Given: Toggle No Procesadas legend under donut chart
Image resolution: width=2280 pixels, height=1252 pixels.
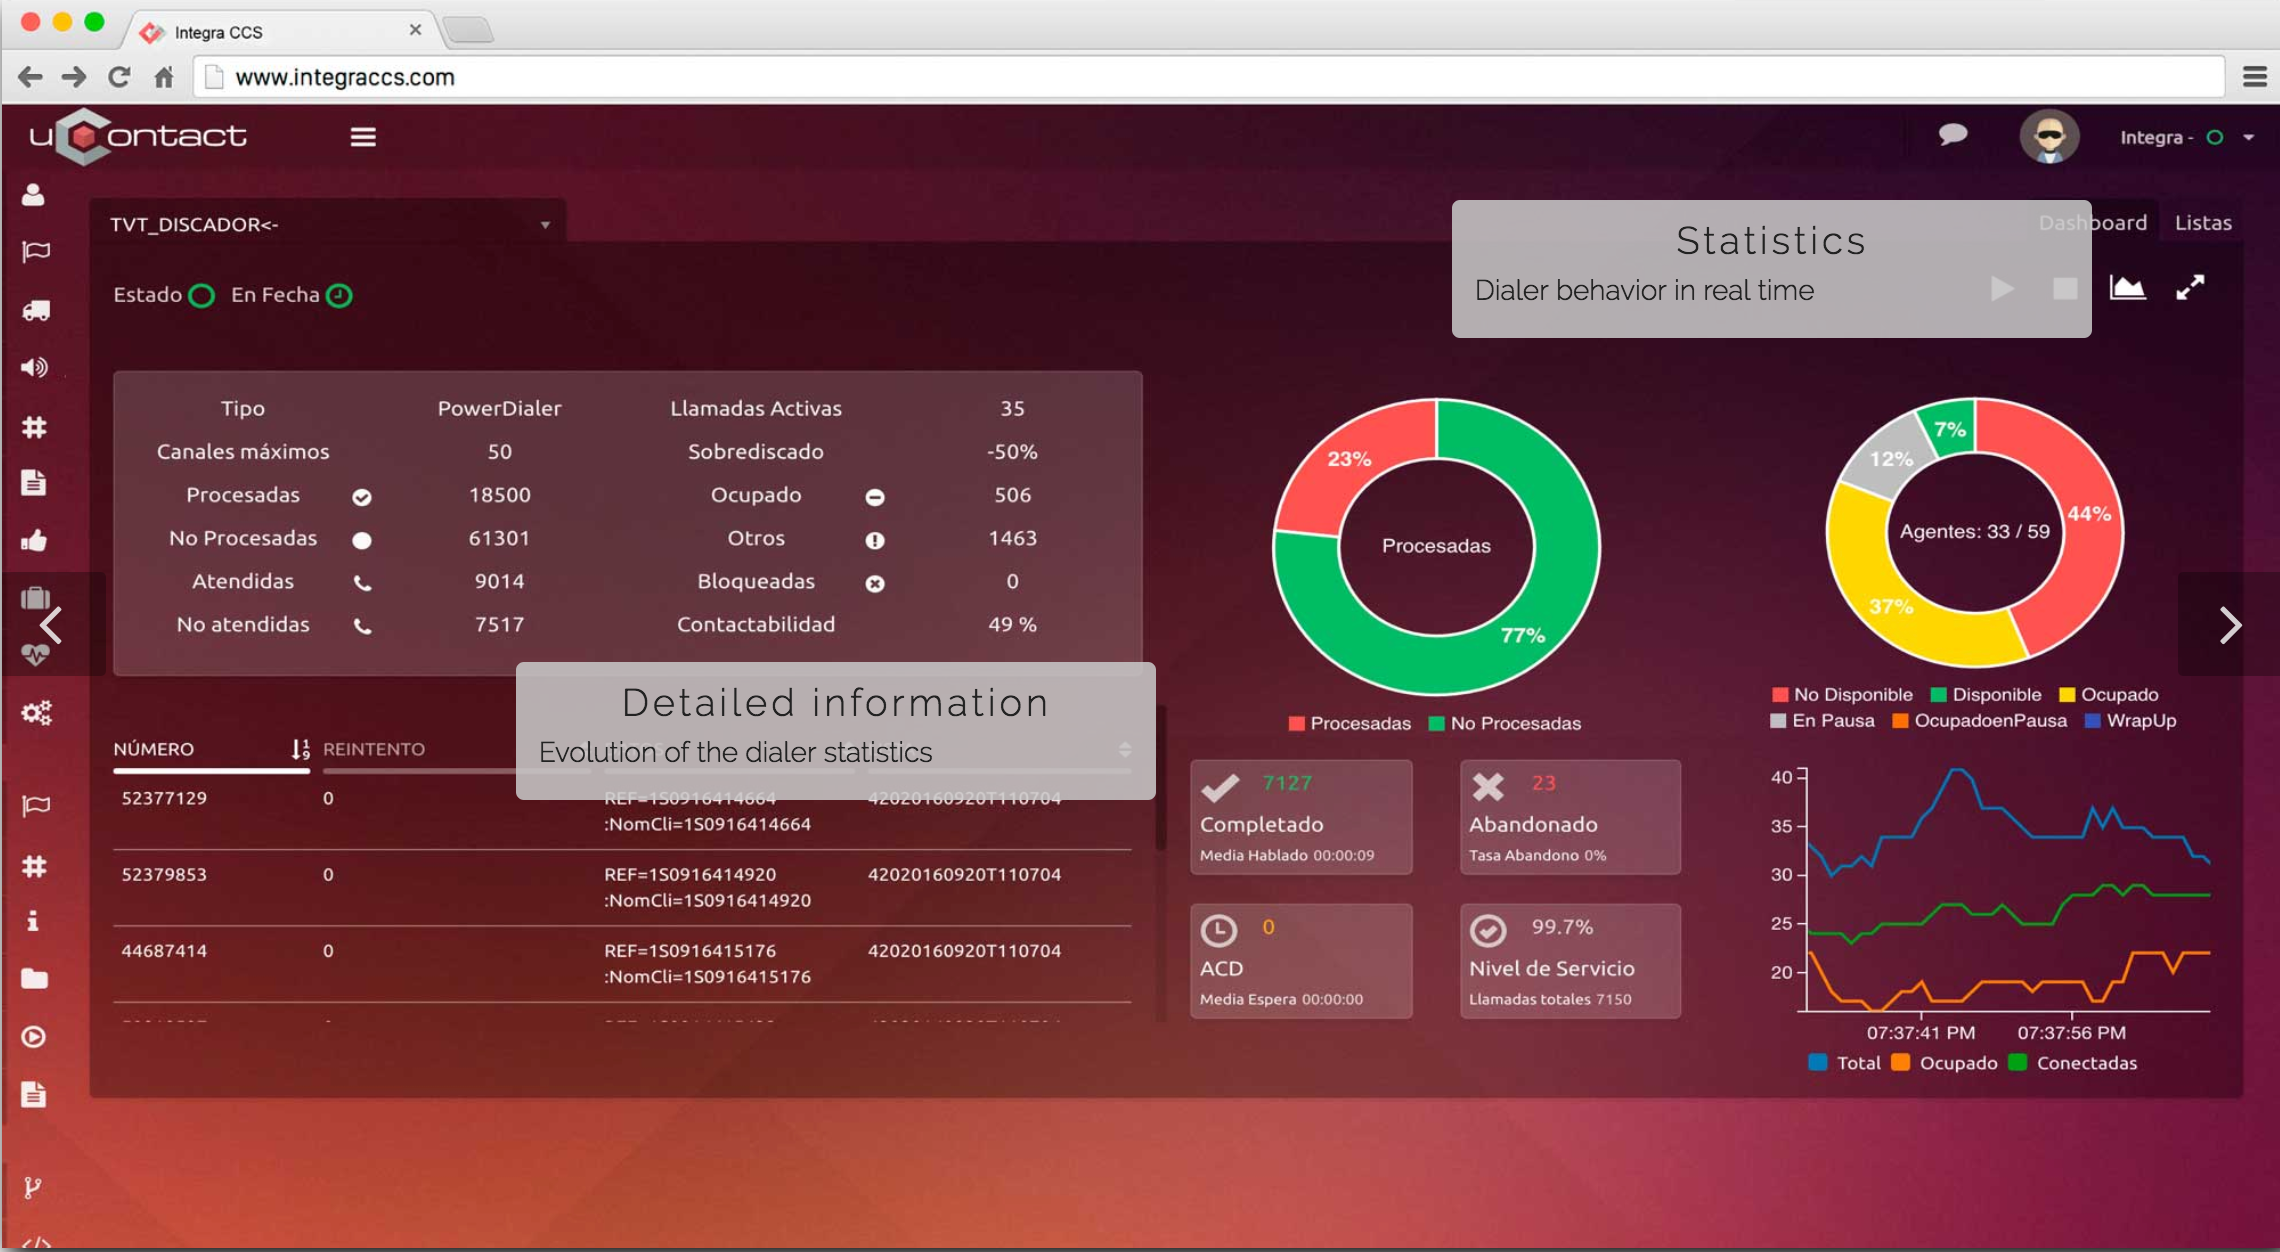Looking at the screenshot, I should pyautogui.click(x=1505, y=723).
